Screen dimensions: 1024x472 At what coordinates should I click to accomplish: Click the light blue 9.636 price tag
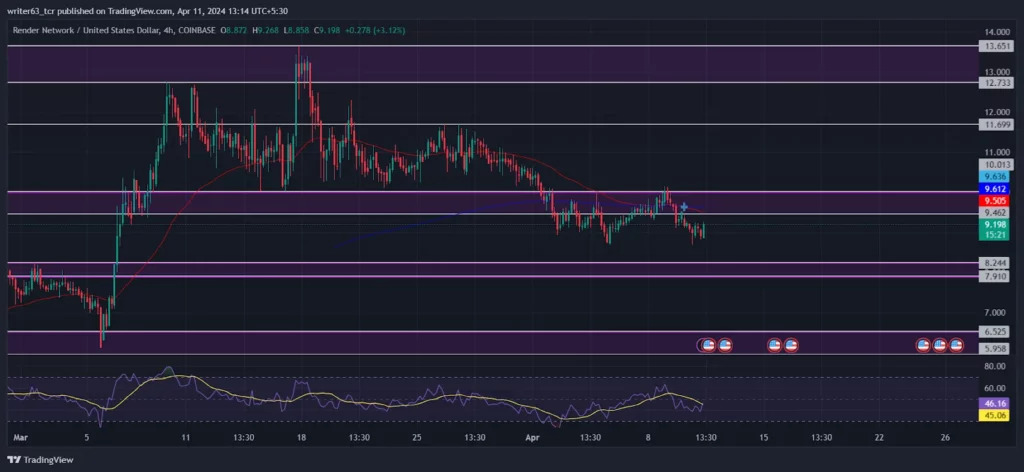[x=996, y=177]
